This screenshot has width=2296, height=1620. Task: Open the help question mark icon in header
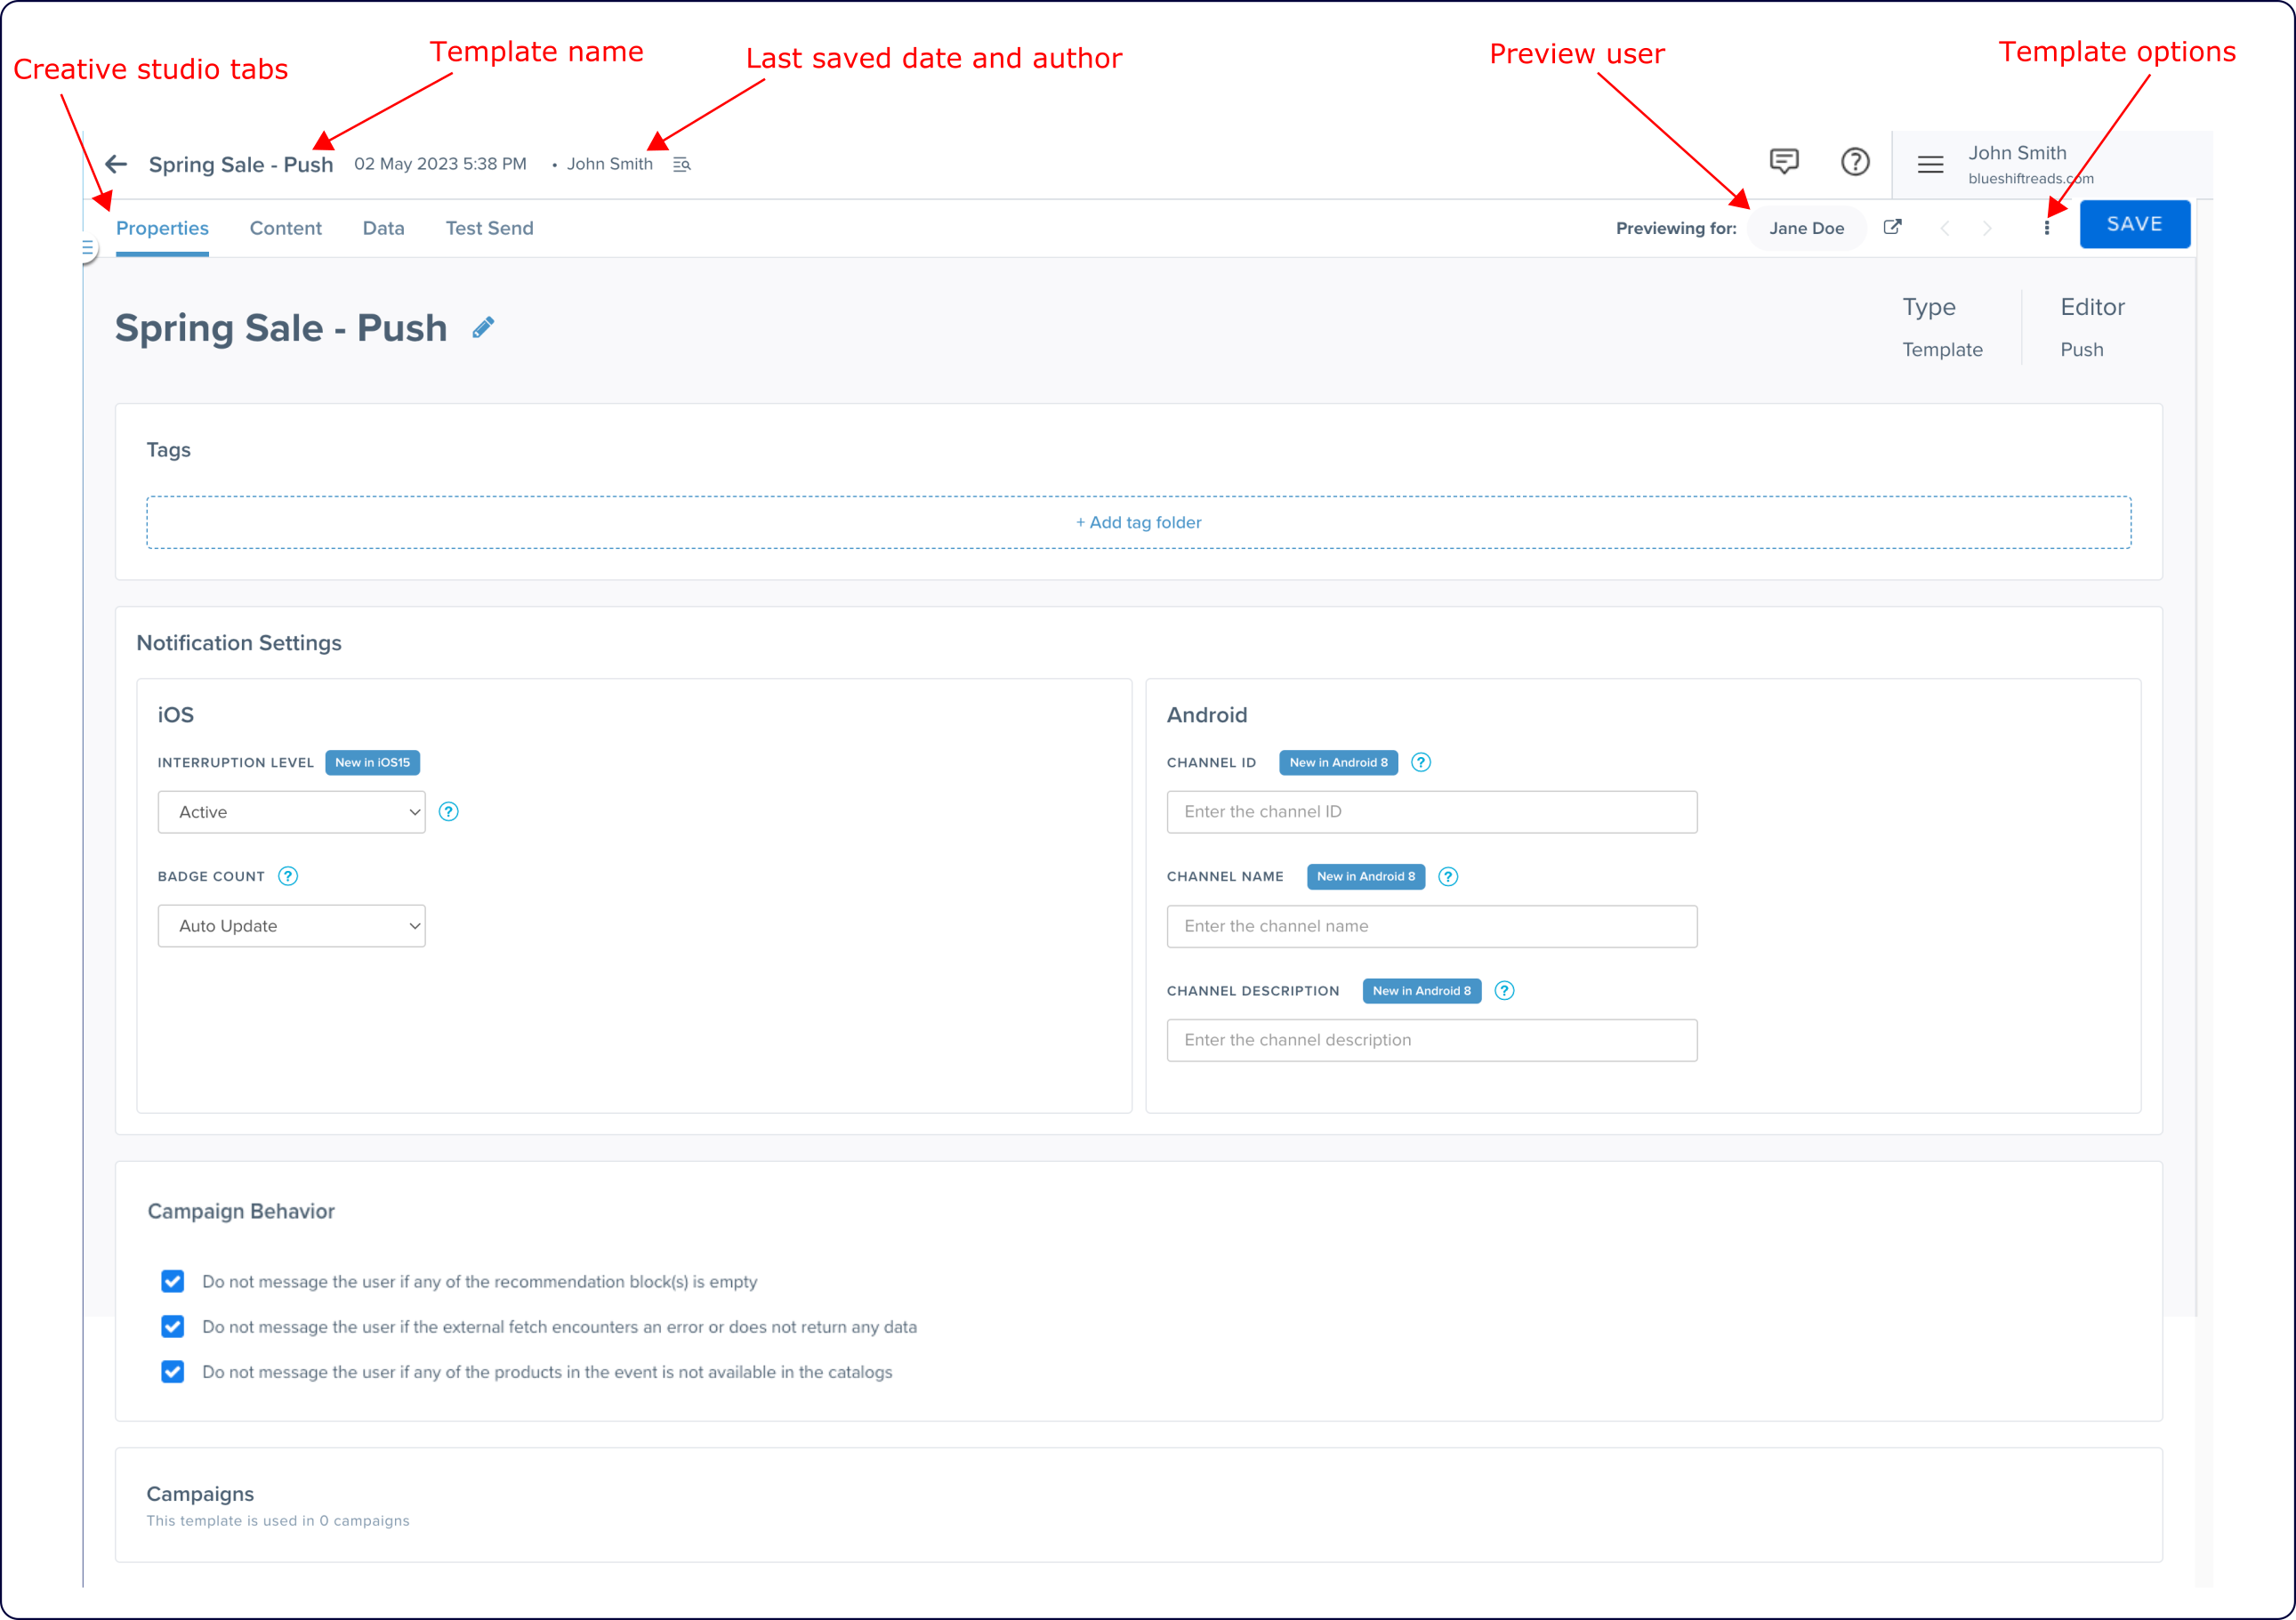(x=1855, y=161)
